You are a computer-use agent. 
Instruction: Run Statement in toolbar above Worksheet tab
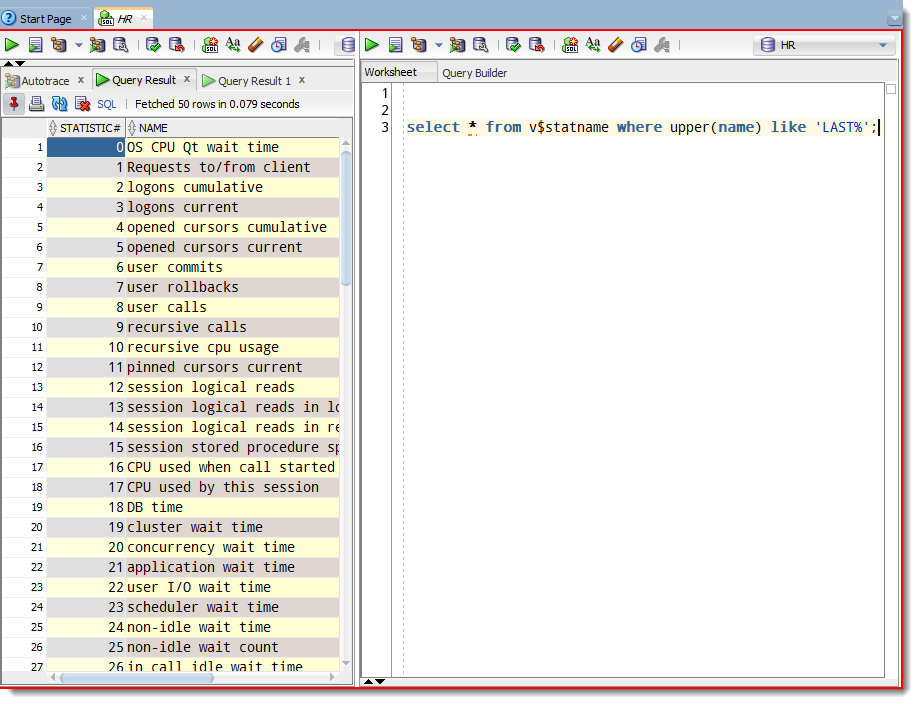(x=372, y=45)
